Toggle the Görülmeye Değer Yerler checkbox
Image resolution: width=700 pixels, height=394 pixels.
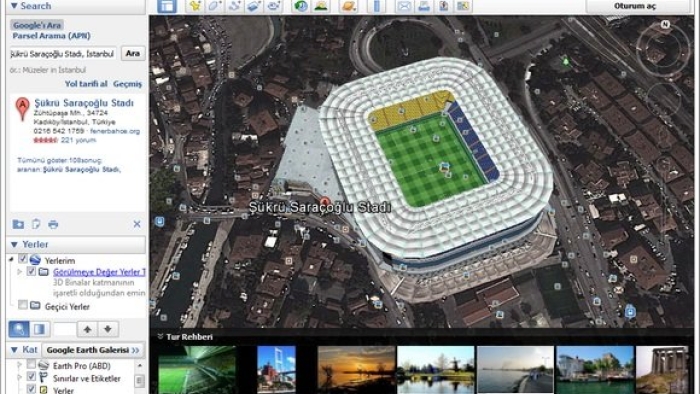click(x=31, y=271)
